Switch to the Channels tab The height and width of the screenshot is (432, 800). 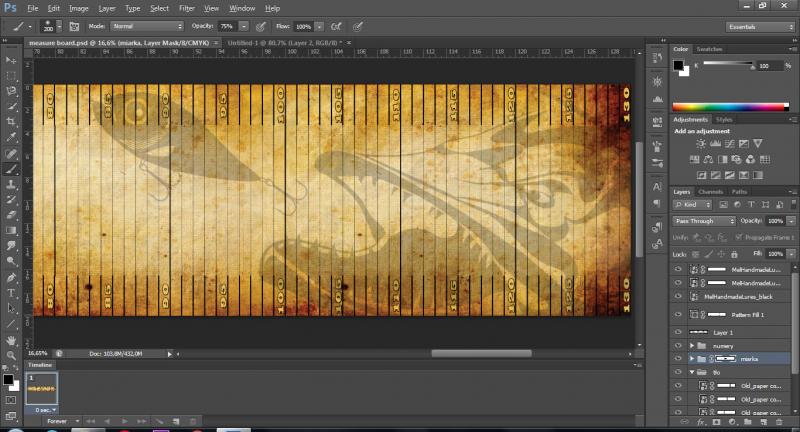point(710,191)
